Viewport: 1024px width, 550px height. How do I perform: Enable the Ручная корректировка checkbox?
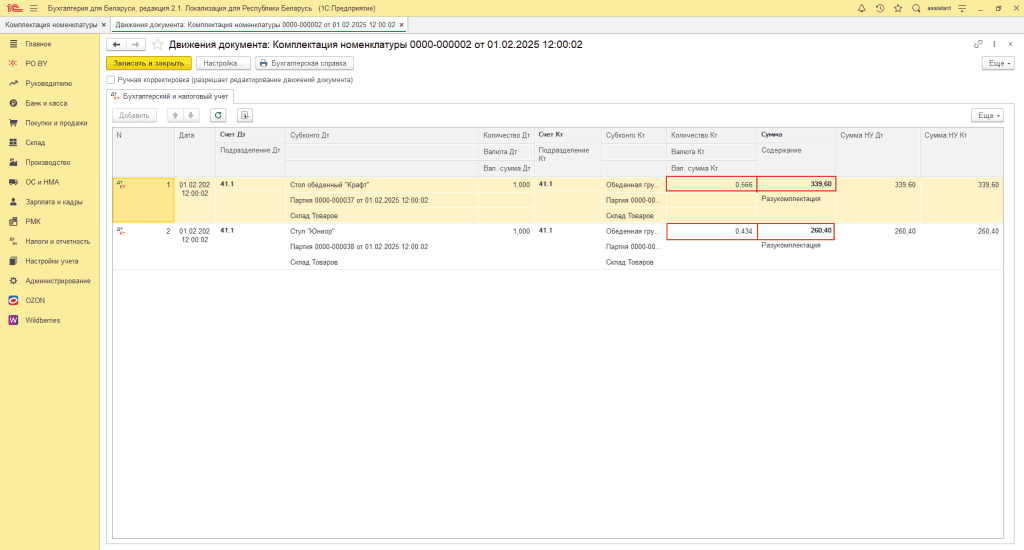click(111, 79)
